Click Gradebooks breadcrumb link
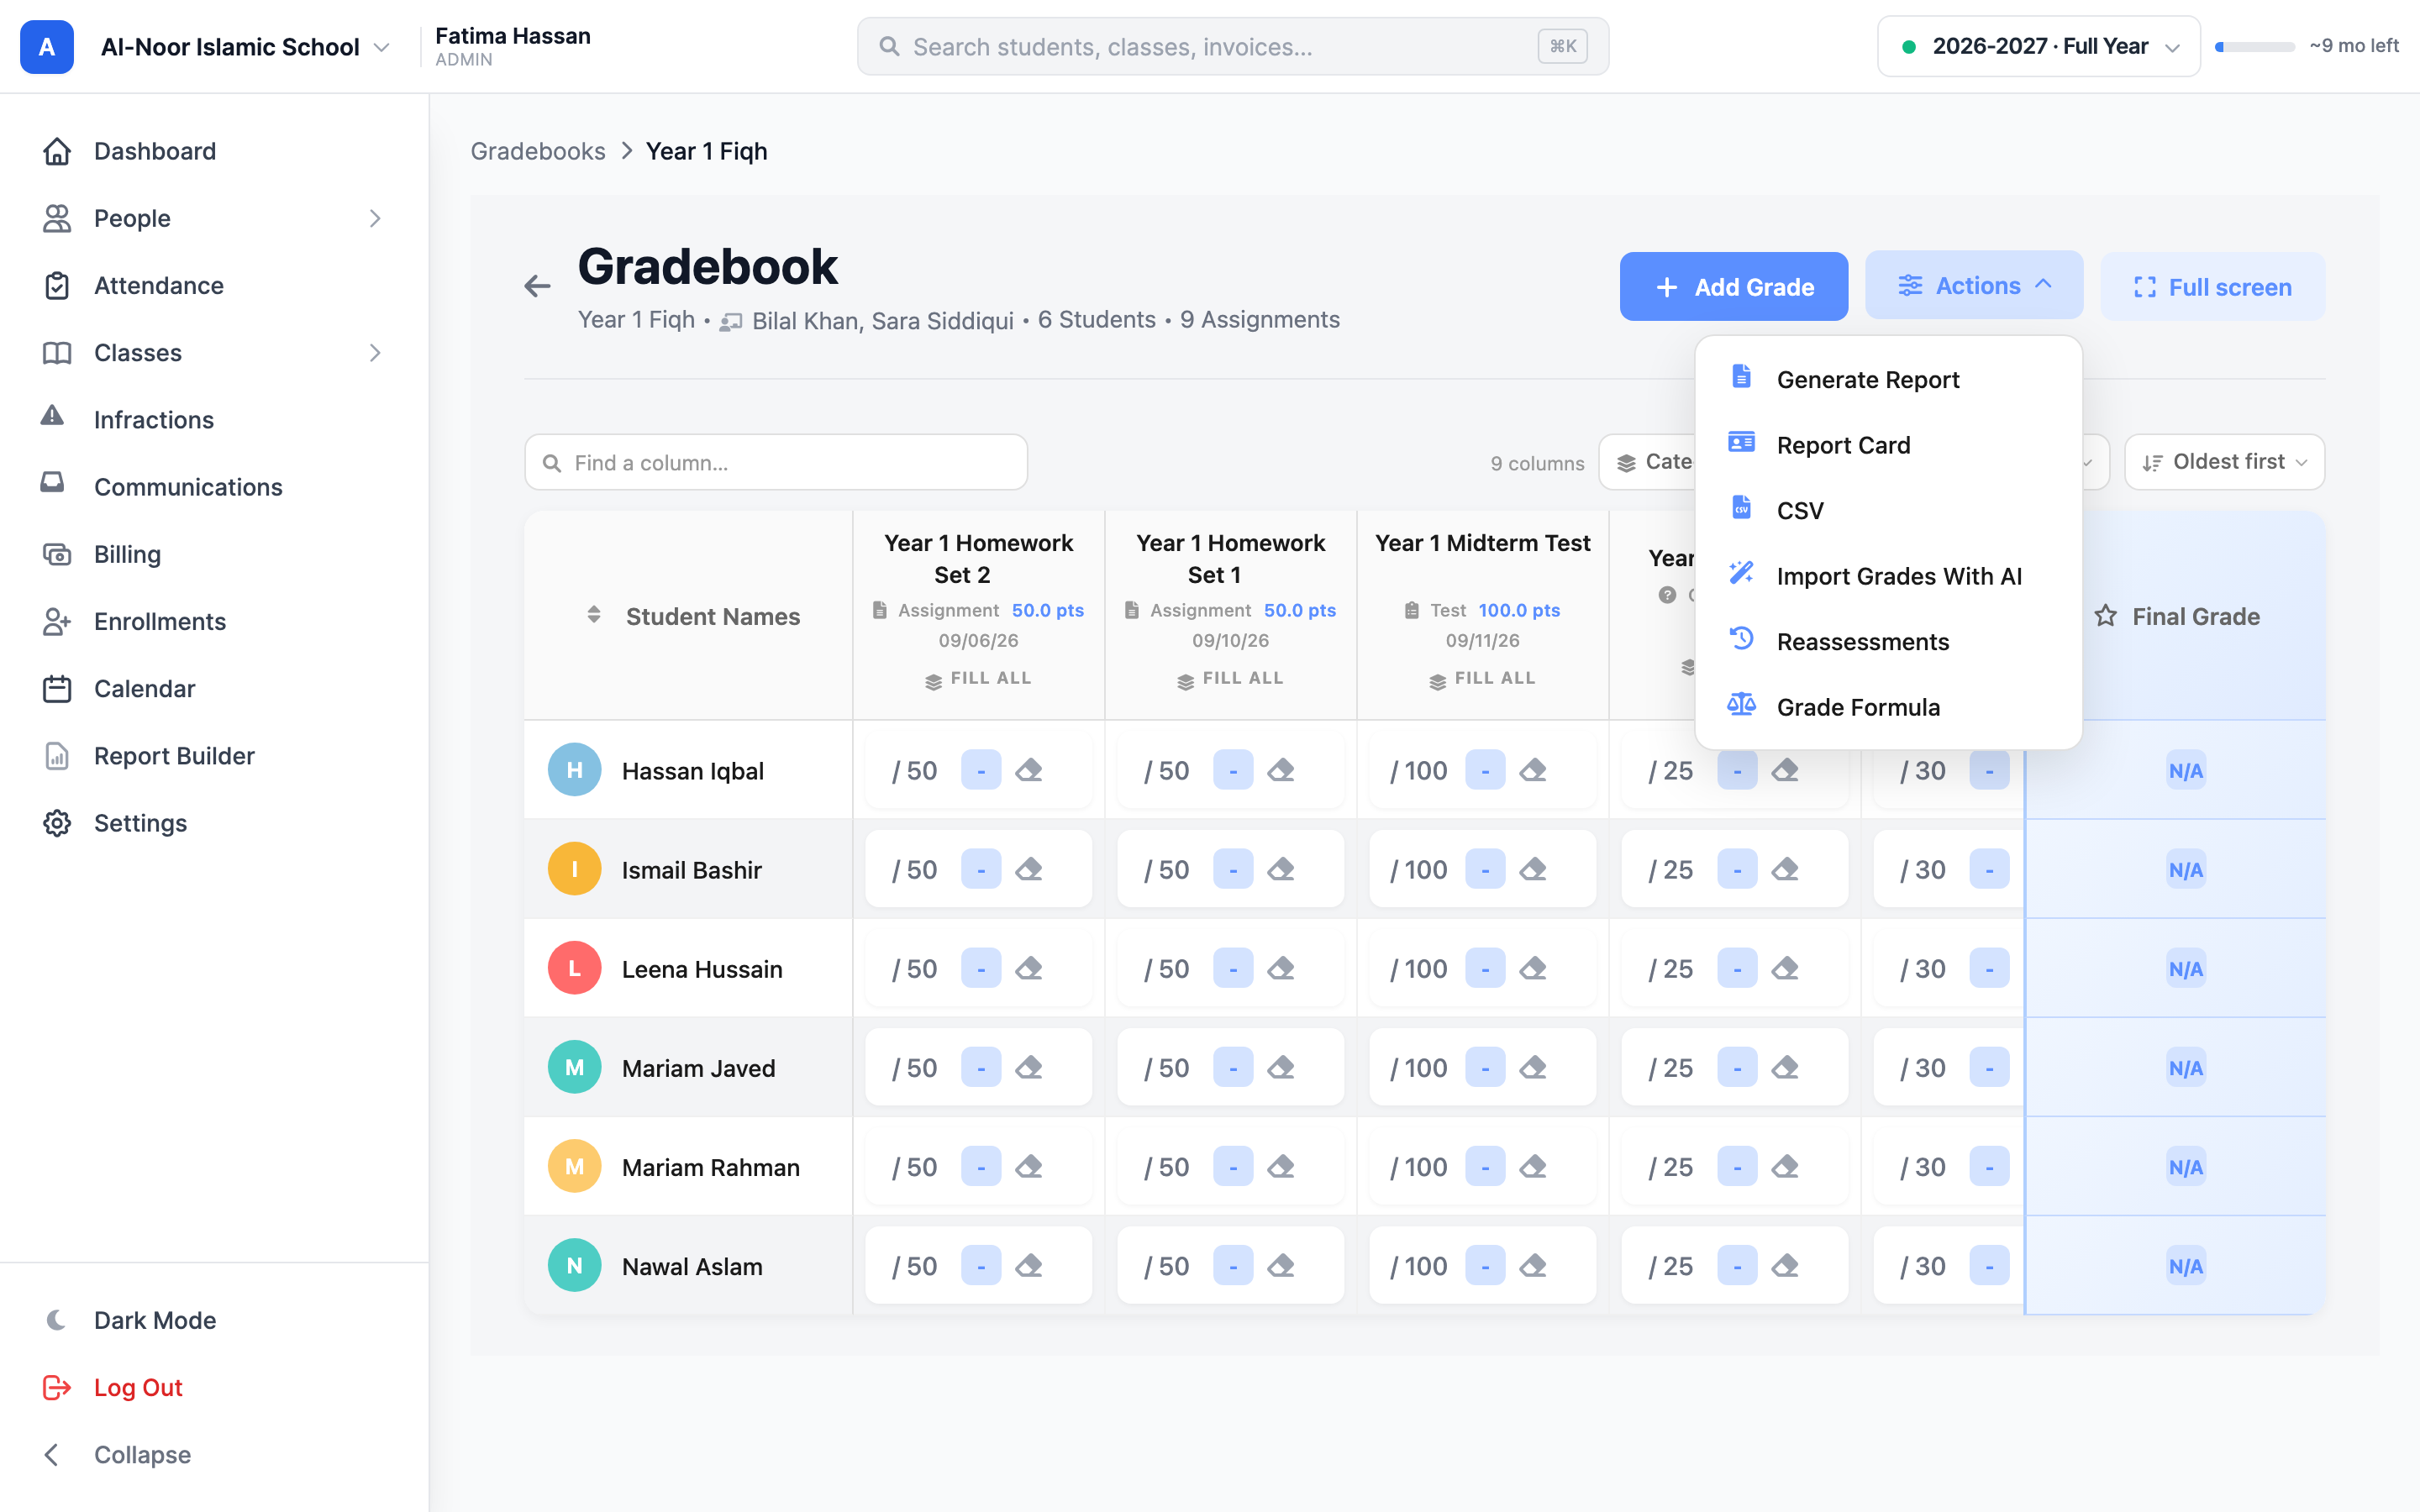Viewport: 2420px width, 1512px height. 538,151
